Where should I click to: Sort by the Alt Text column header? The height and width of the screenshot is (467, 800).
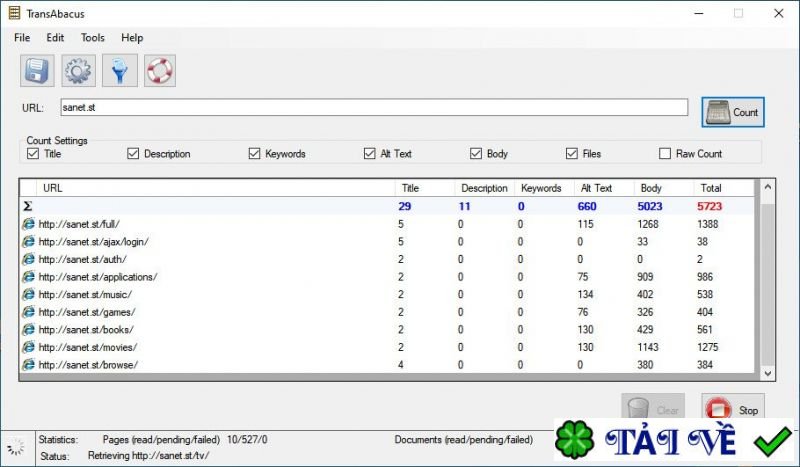tap(604, 188)
